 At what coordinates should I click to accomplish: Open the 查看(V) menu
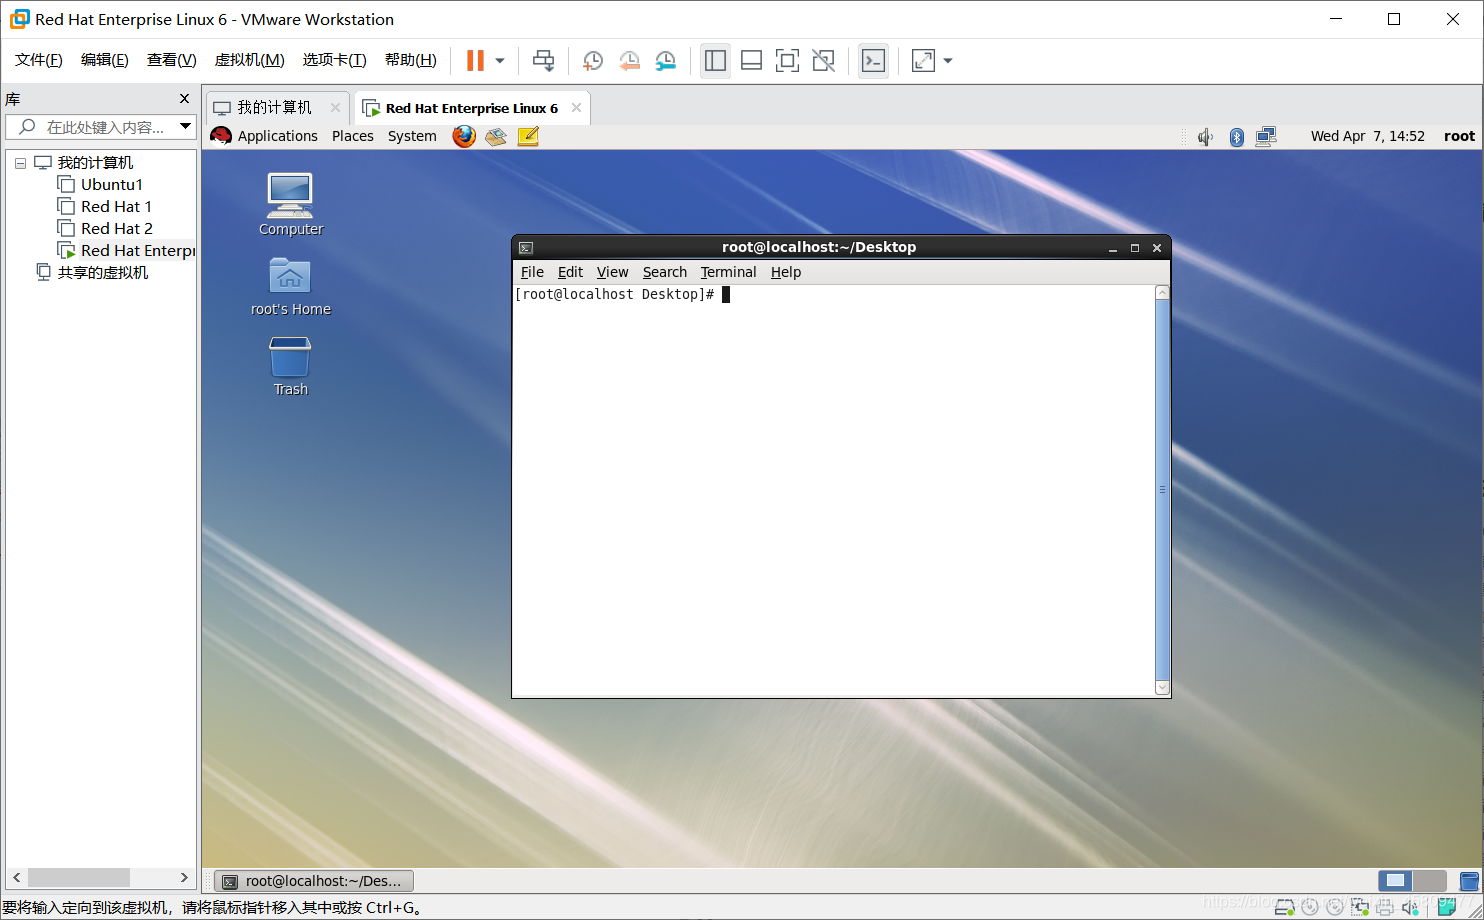(172, 60)
